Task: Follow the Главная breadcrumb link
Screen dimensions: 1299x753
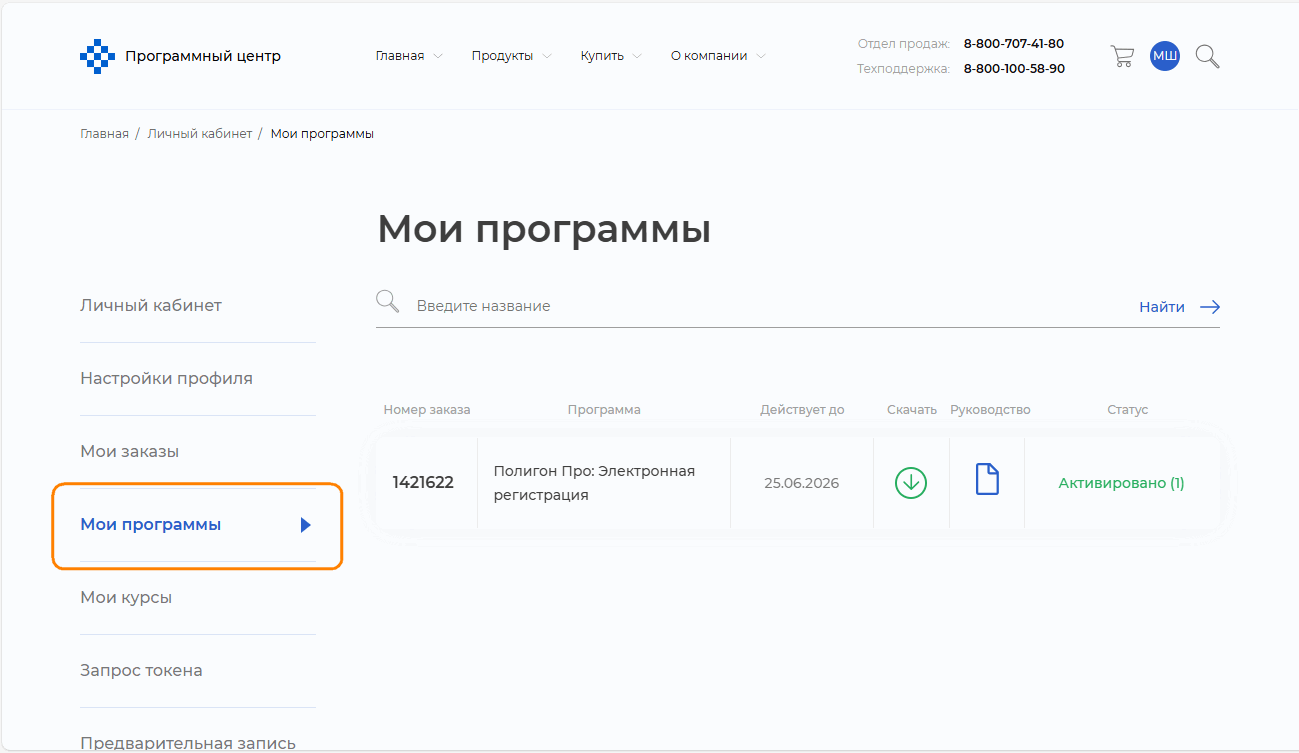Action: (104, 134)
